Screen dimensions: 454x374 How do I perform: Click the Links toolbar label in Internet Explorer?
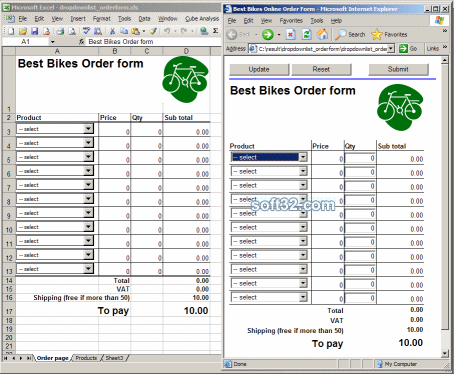pos(433,49)
